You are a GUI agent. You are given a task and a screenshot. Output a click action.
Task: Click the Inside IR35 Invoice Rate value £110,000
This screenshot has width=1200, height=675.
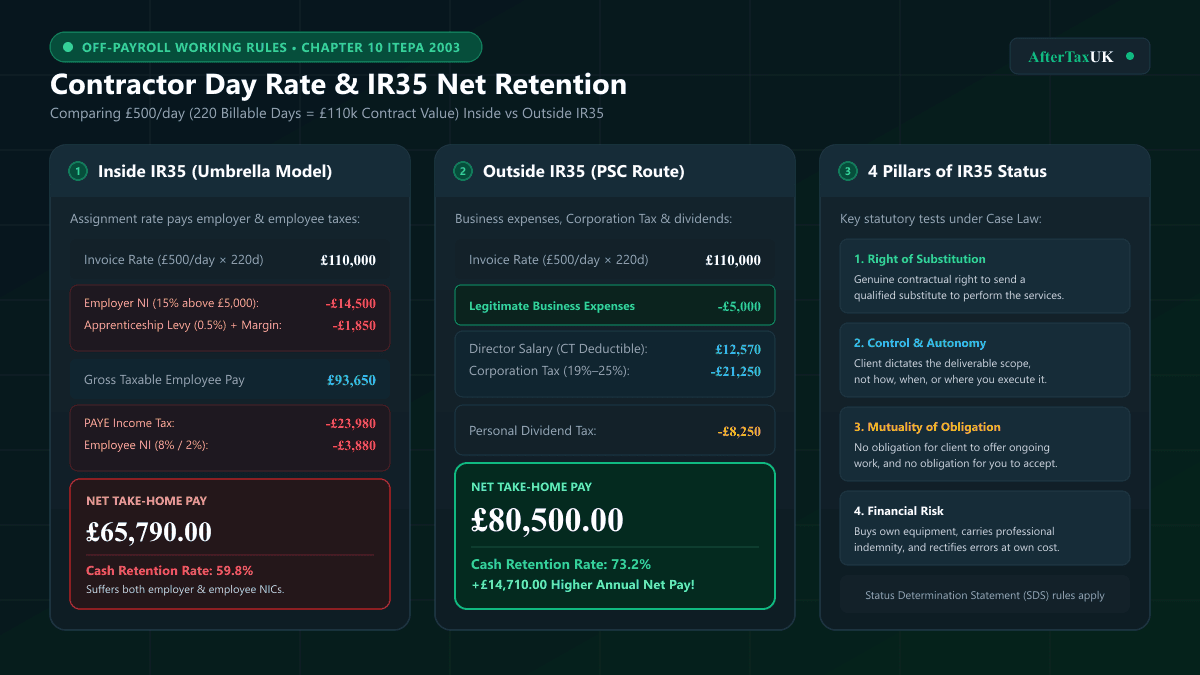[348, 260]
